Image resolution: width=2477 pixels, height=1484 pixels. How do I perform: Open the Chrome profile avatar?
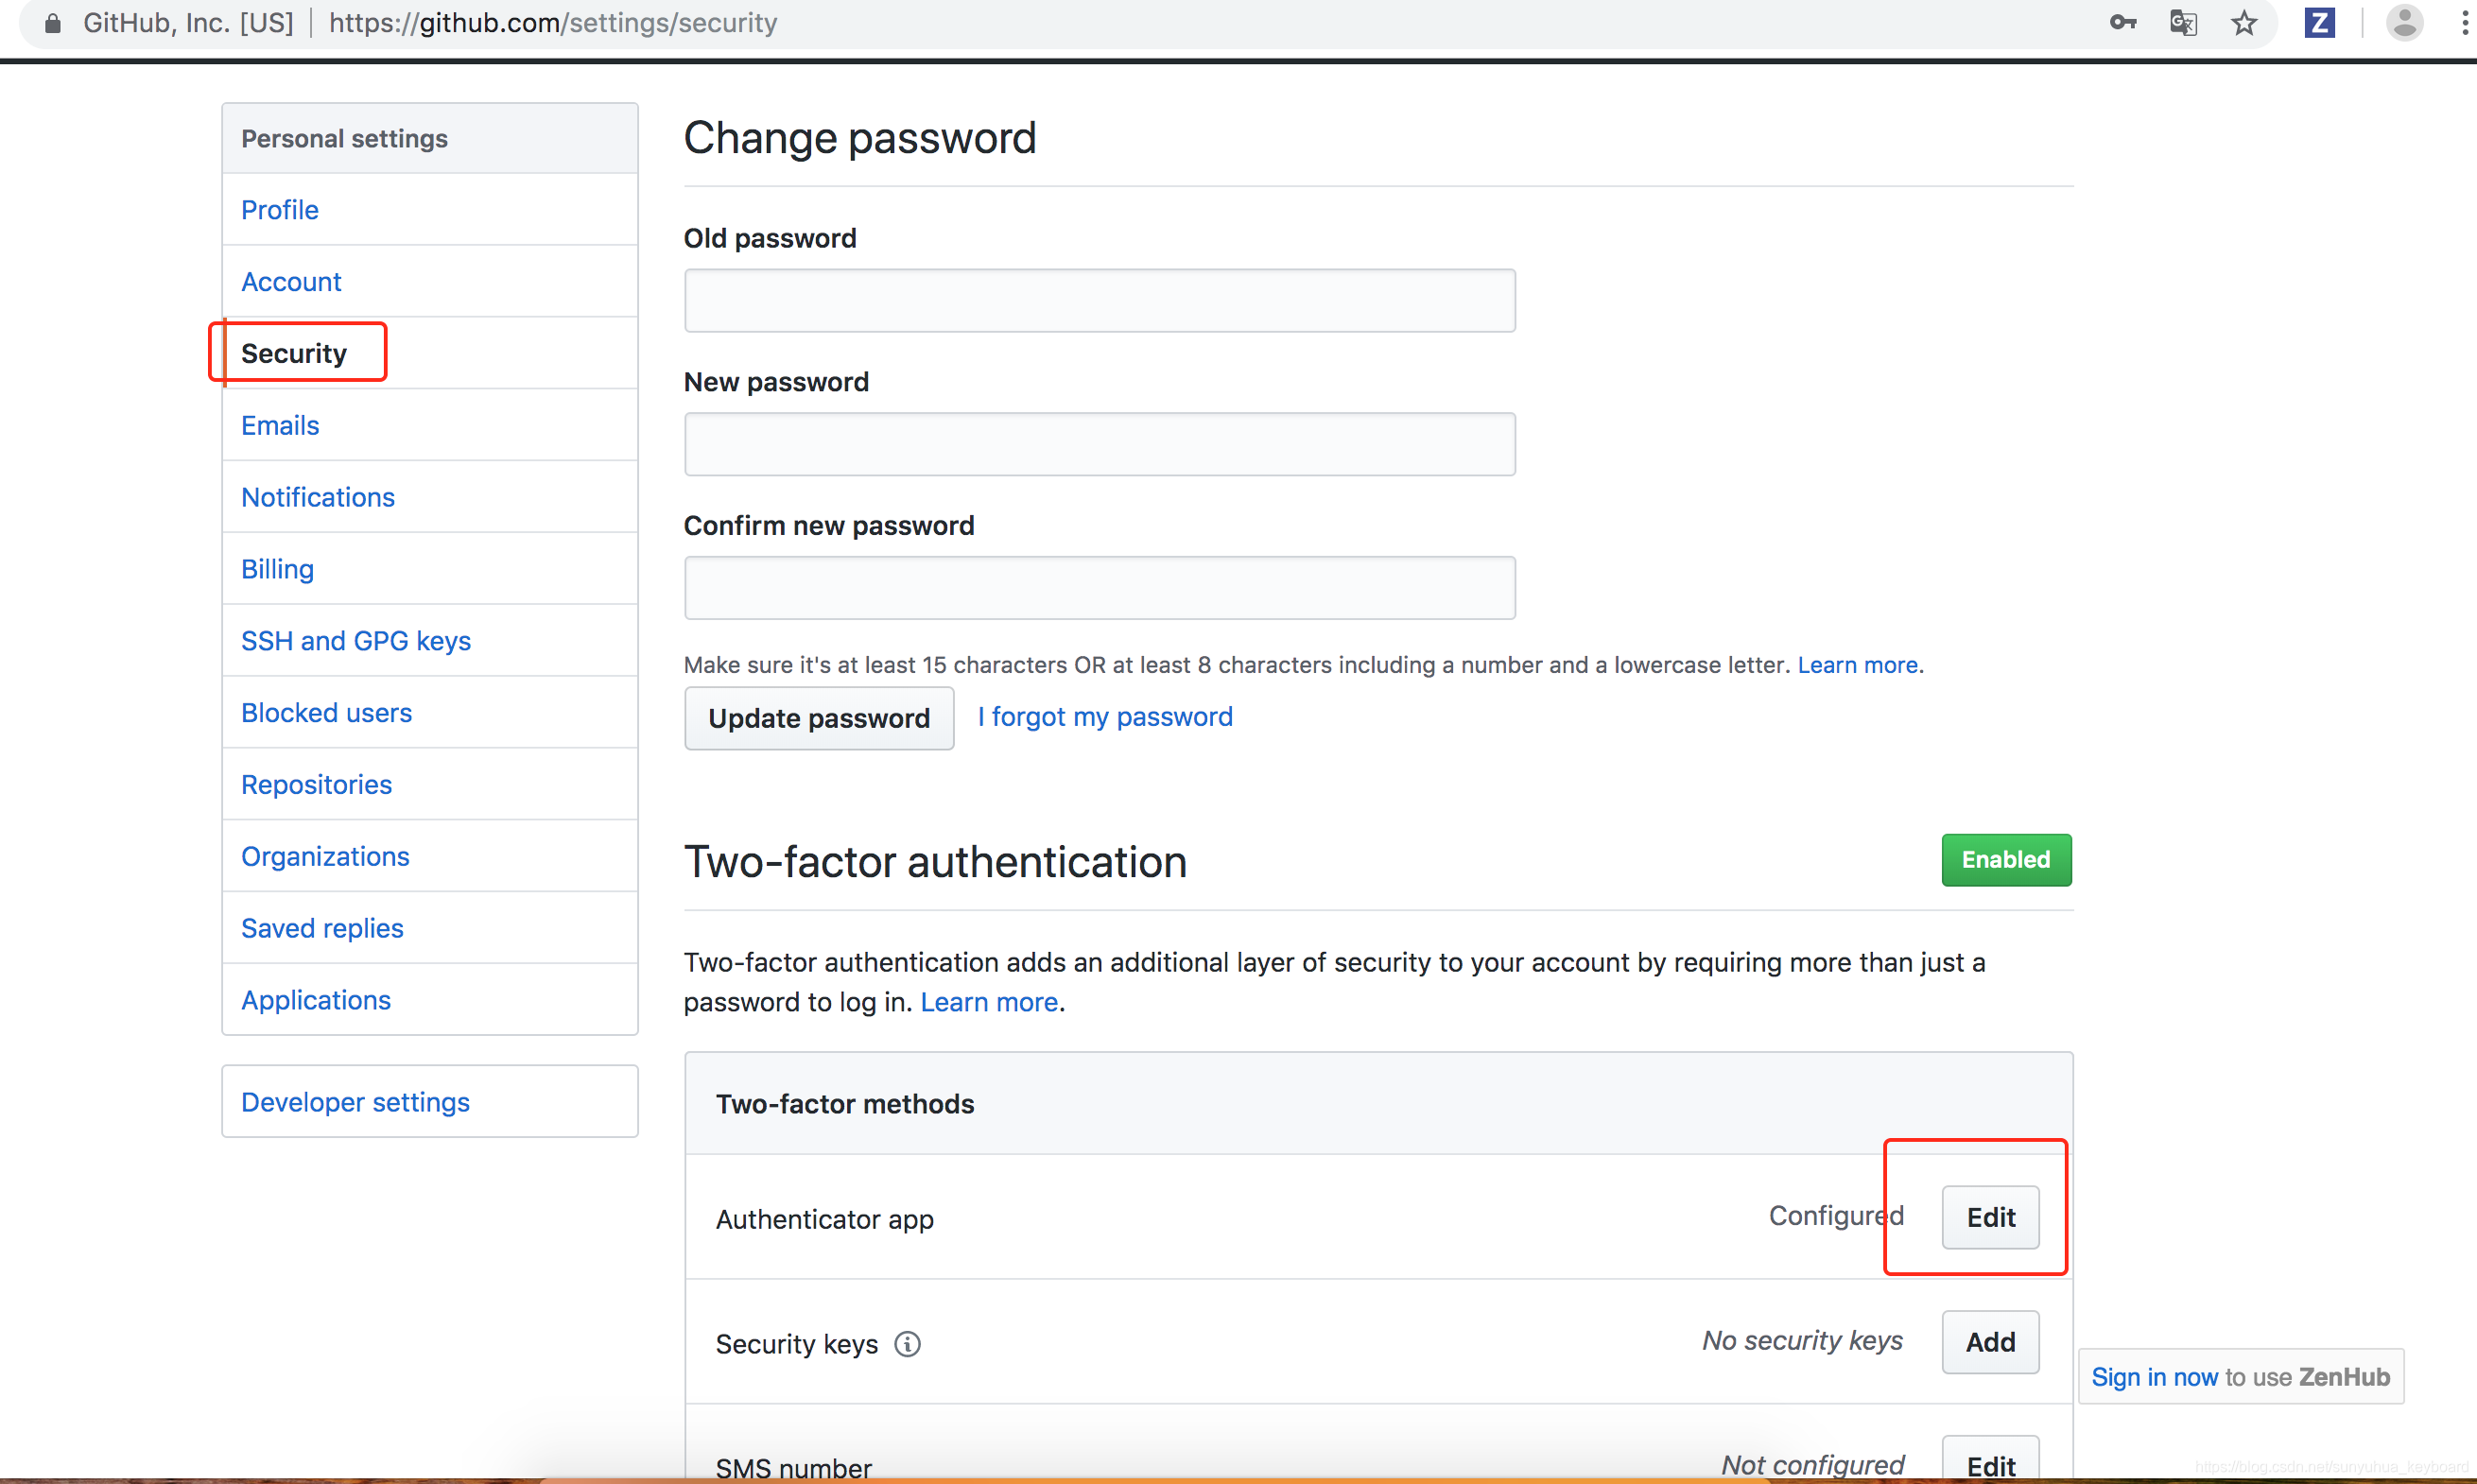tap(2404, 22)
